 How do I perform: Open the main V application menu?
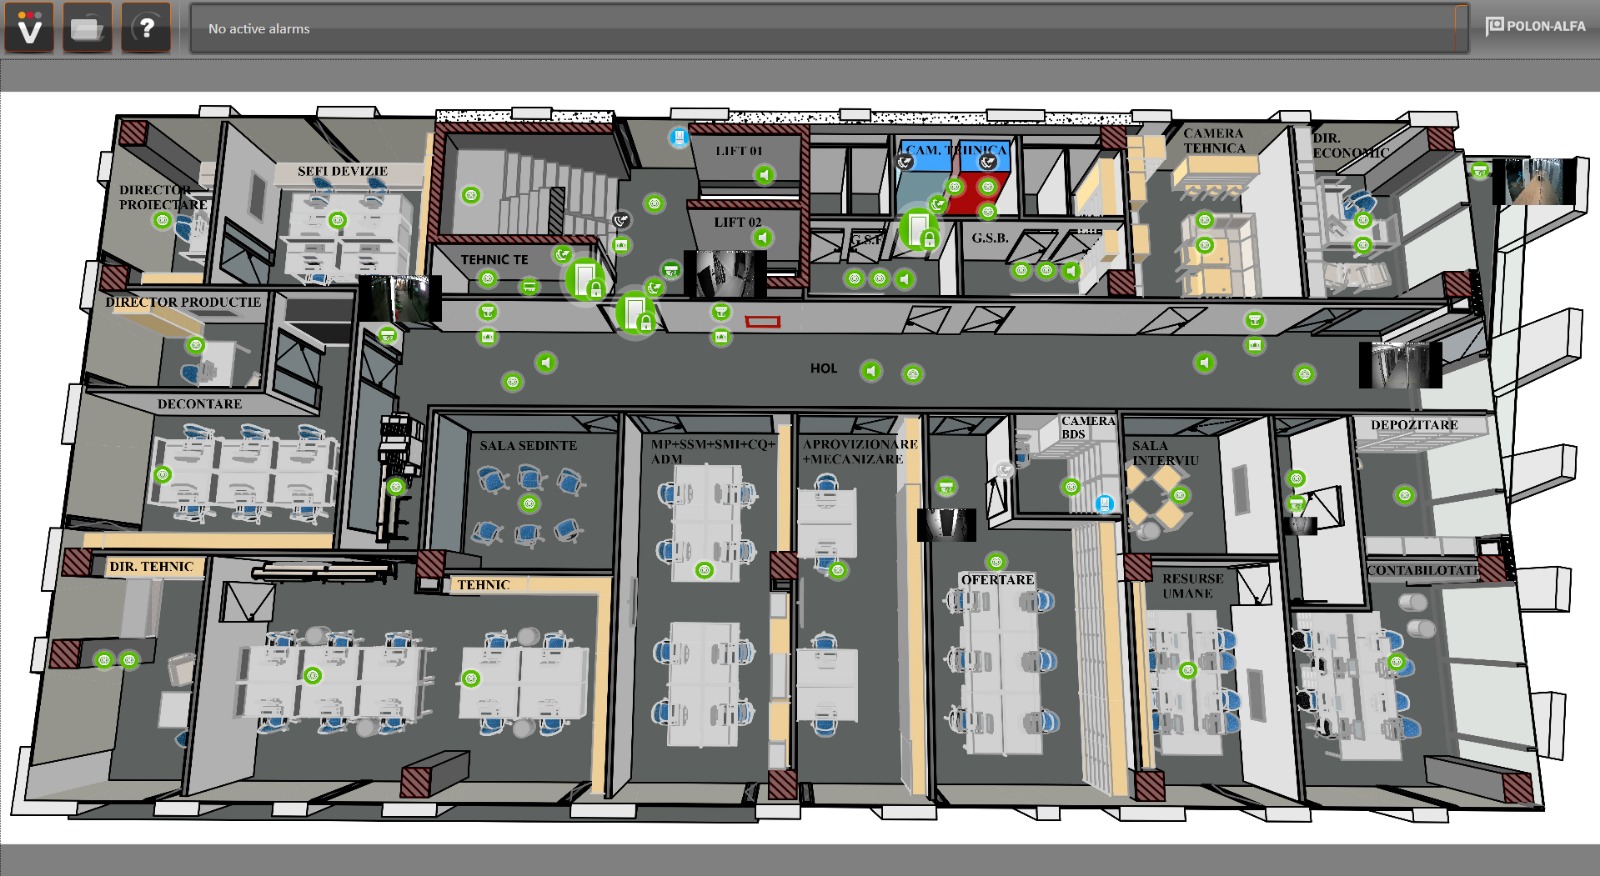[29, 28]
